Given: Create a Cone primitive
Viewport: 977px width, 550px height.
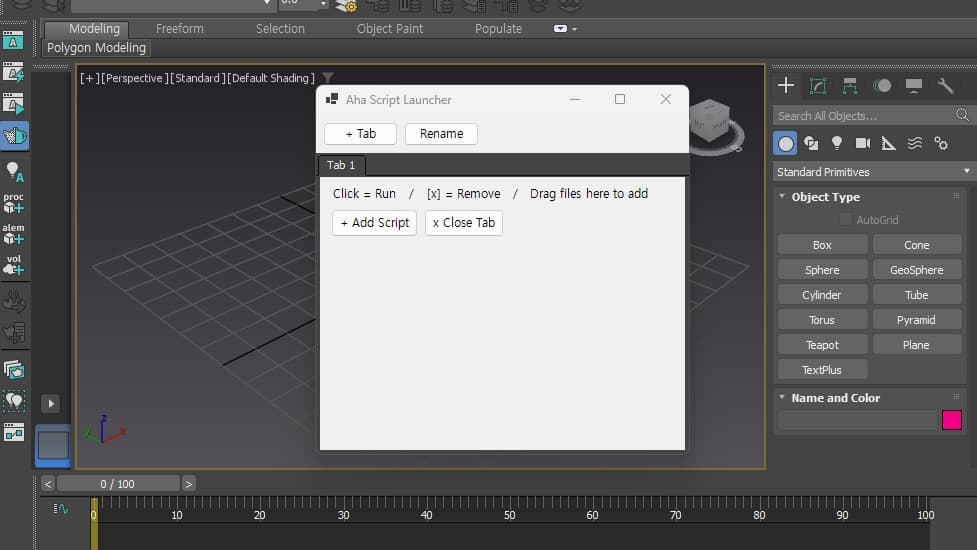Looking at the screenshot, I should (917, 245).
